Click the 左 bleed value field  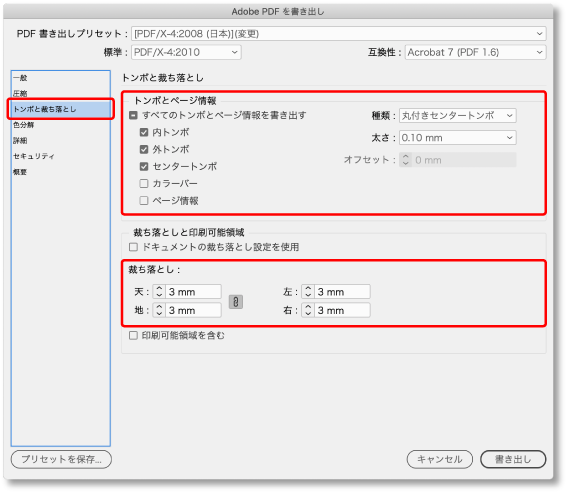(x=342, y=292)
